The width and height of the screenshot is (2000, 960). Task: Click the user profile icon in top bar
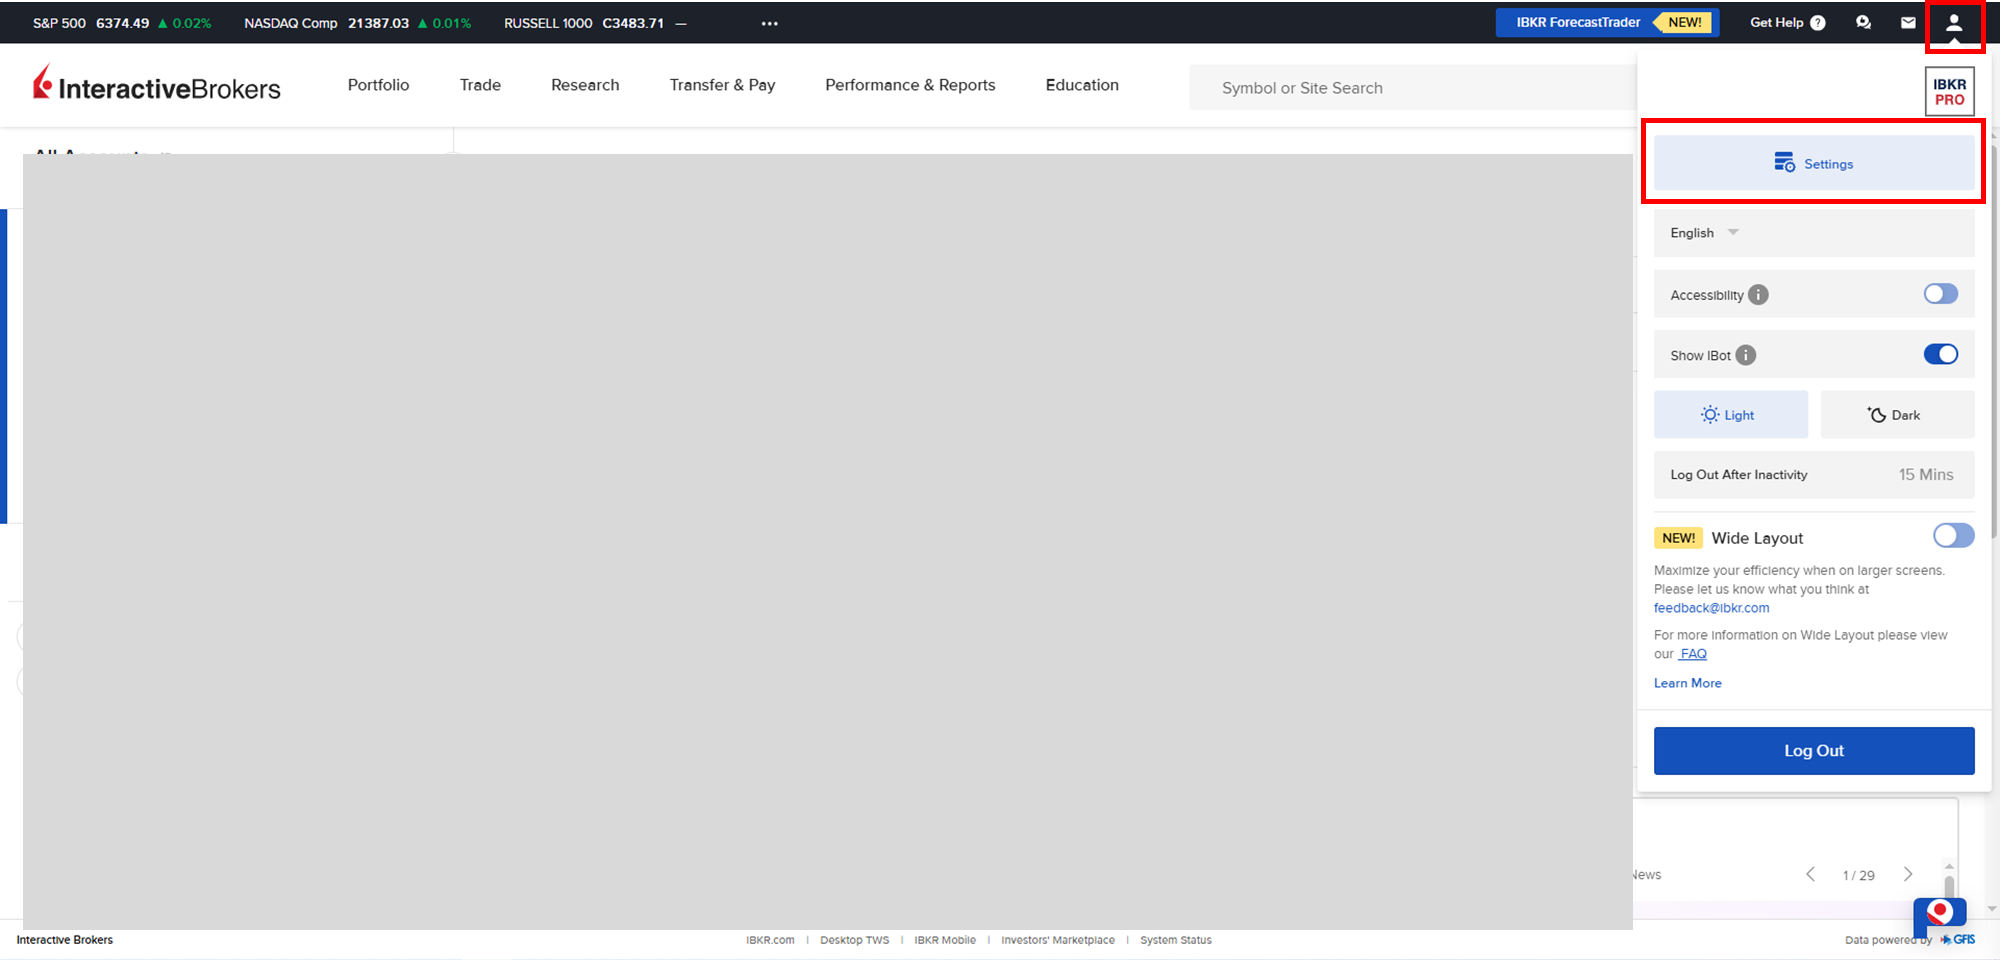(1953, 23)
